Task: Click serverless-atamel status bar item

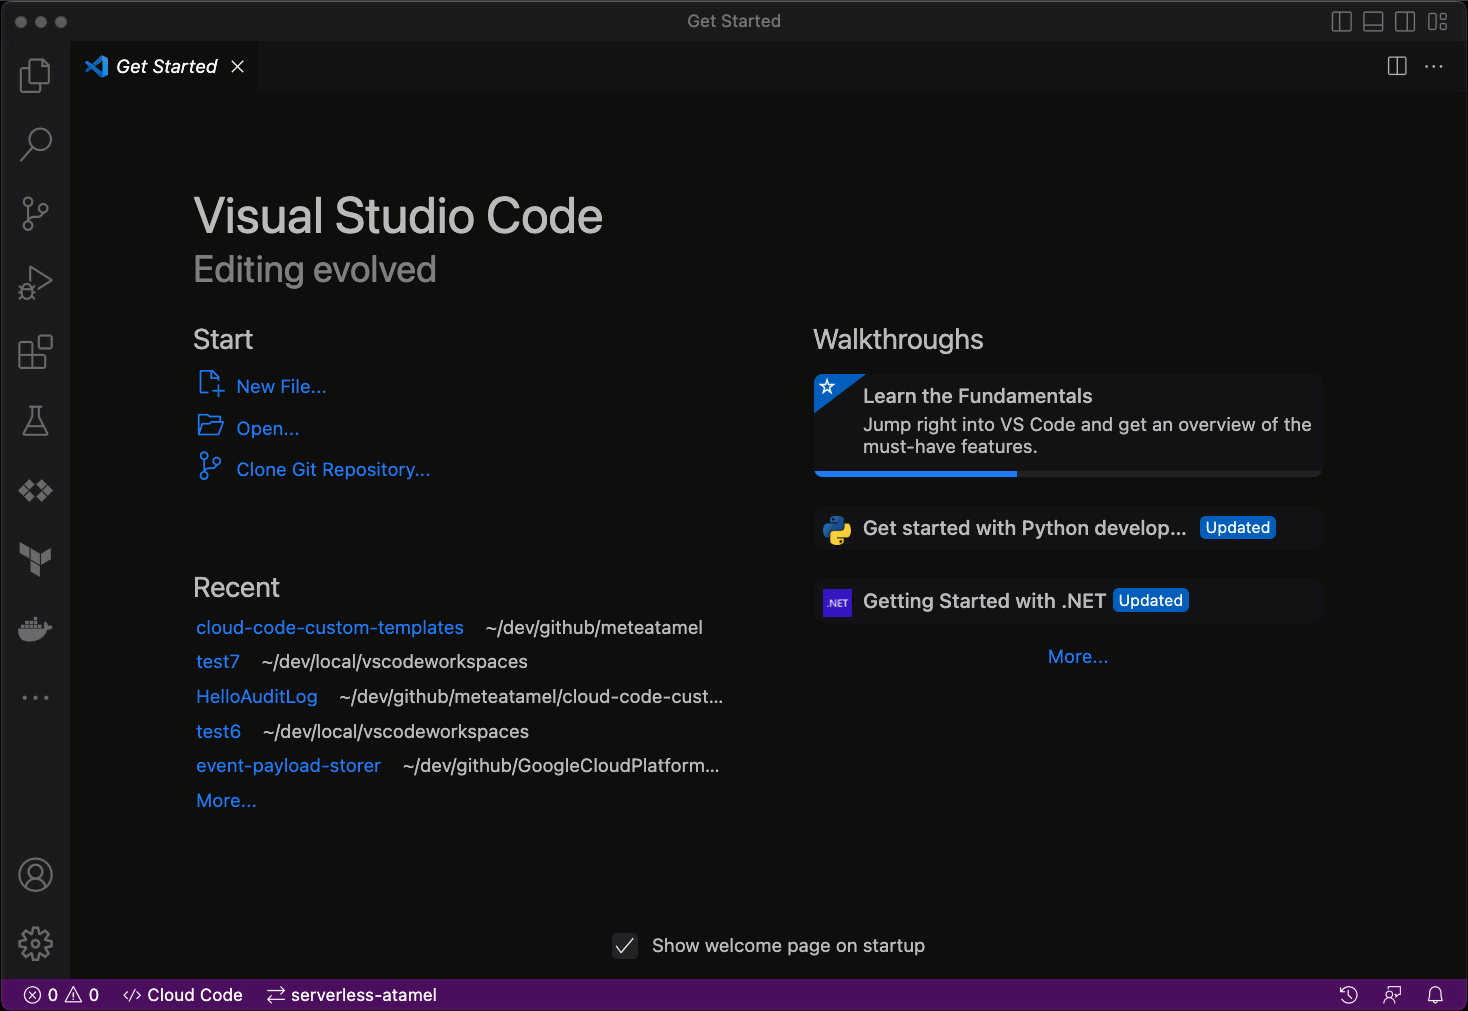Action: click(x=352, y=995)
